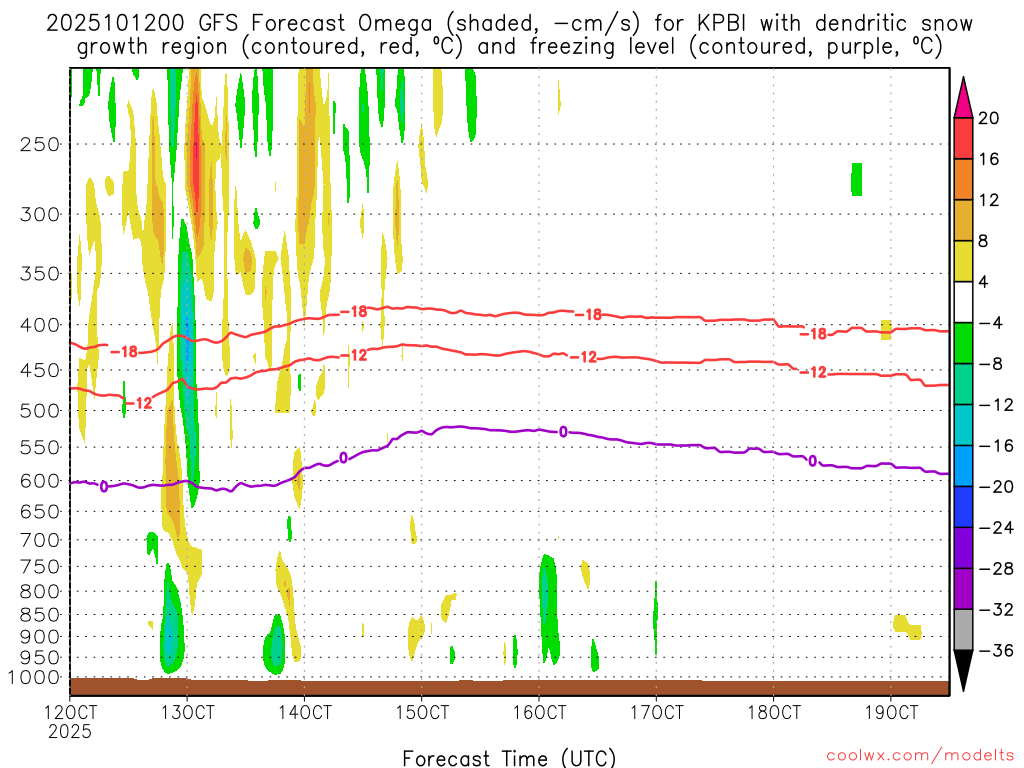The height and width of the screenshot is (768, 1024).
Task: Click the Forecast Time (UTC) axis title
Action: pyautogui.click(x=509, y=758)
